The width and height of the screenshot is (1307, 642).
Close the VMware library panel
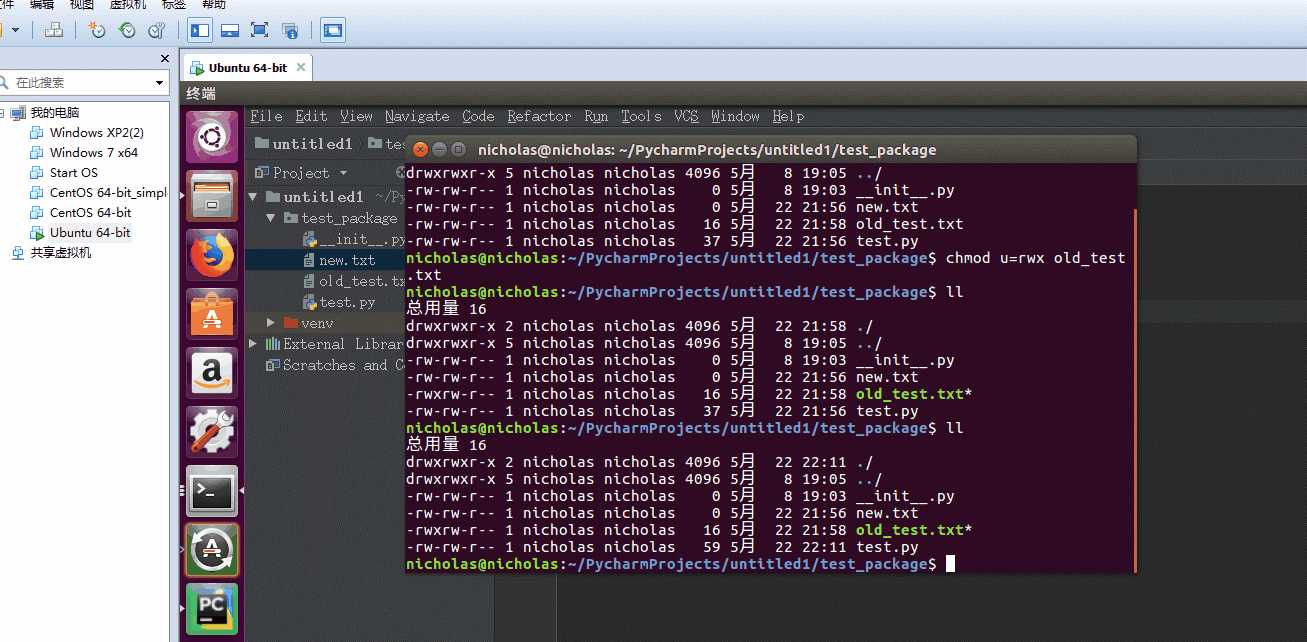pos(165,58)
